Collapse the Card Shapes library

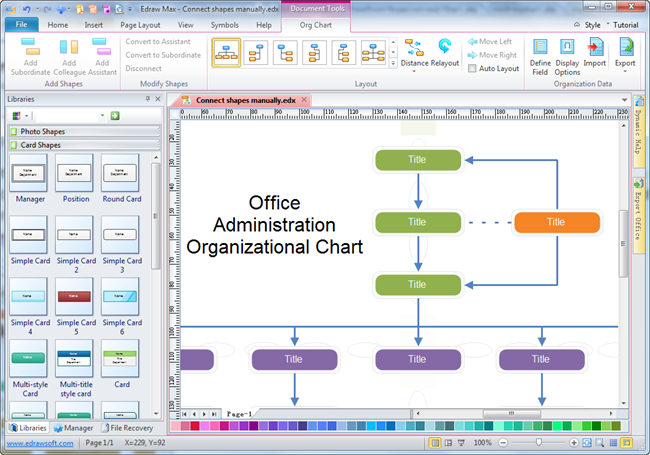84,145
